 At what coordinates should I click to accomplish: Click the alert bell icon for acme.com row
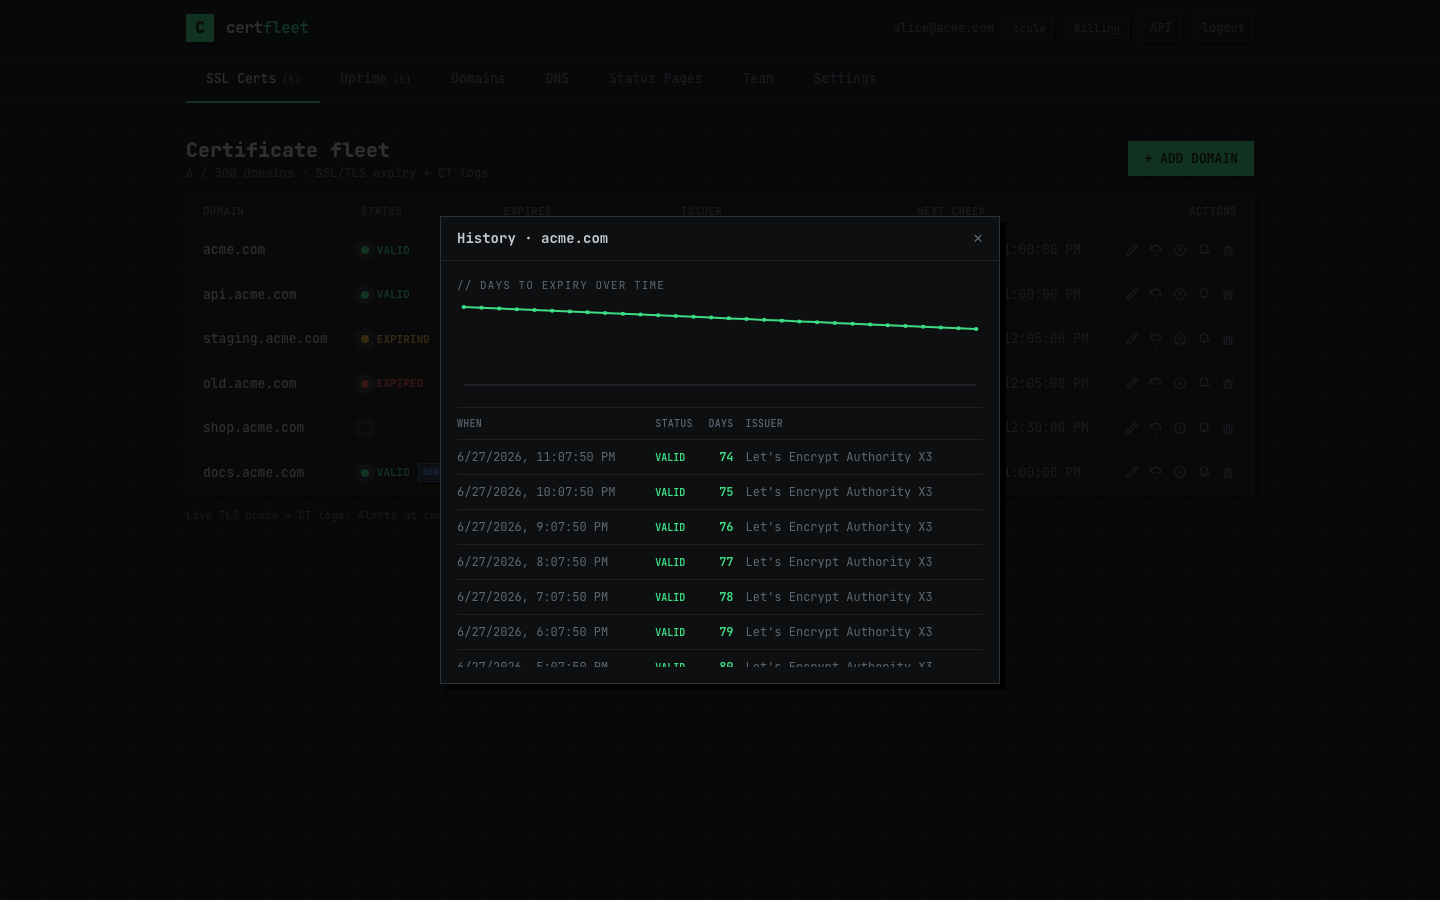(x=1204, y=250)
